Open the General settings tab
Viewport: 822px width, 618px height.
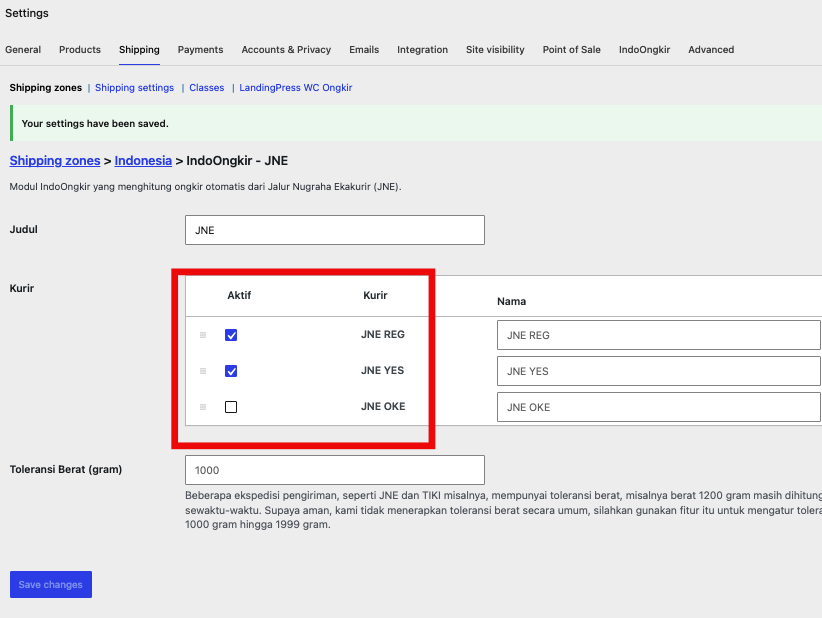coord(23,50)
